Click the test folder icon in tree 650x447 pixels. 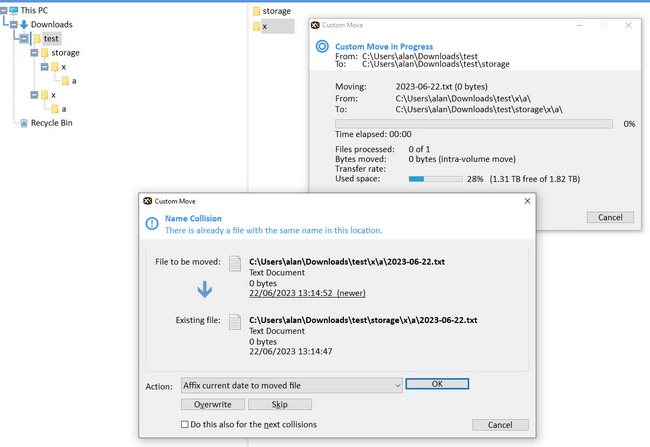(37, 39)
